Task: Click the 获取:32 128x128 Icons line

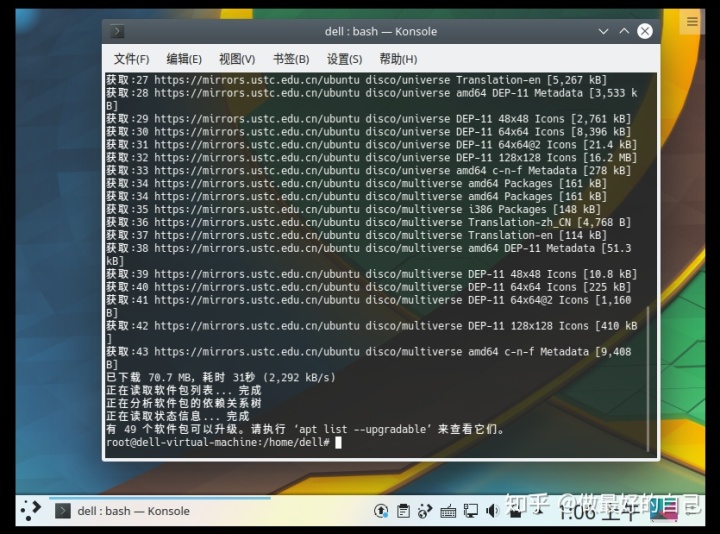Action: tap(371, 158)
